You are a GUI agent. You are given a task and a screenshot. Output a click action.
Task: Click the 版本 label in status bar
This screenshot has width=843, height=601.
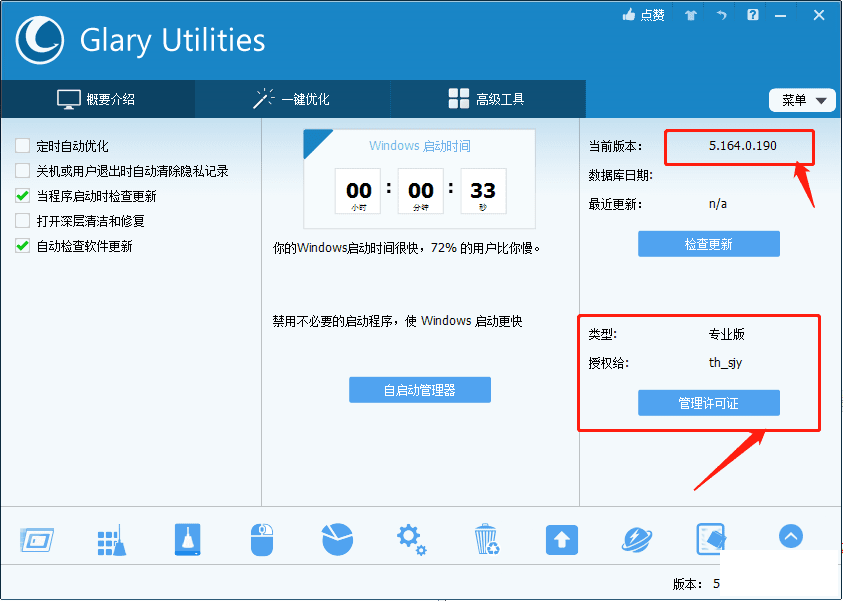[x=688, y=584]
